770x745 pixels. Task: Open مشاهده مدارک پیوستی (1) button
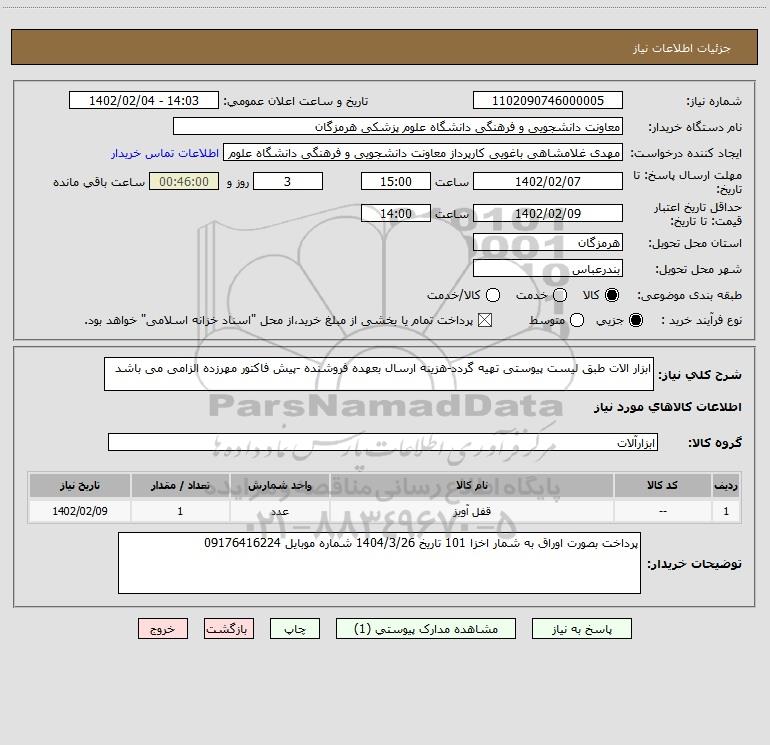426,629
